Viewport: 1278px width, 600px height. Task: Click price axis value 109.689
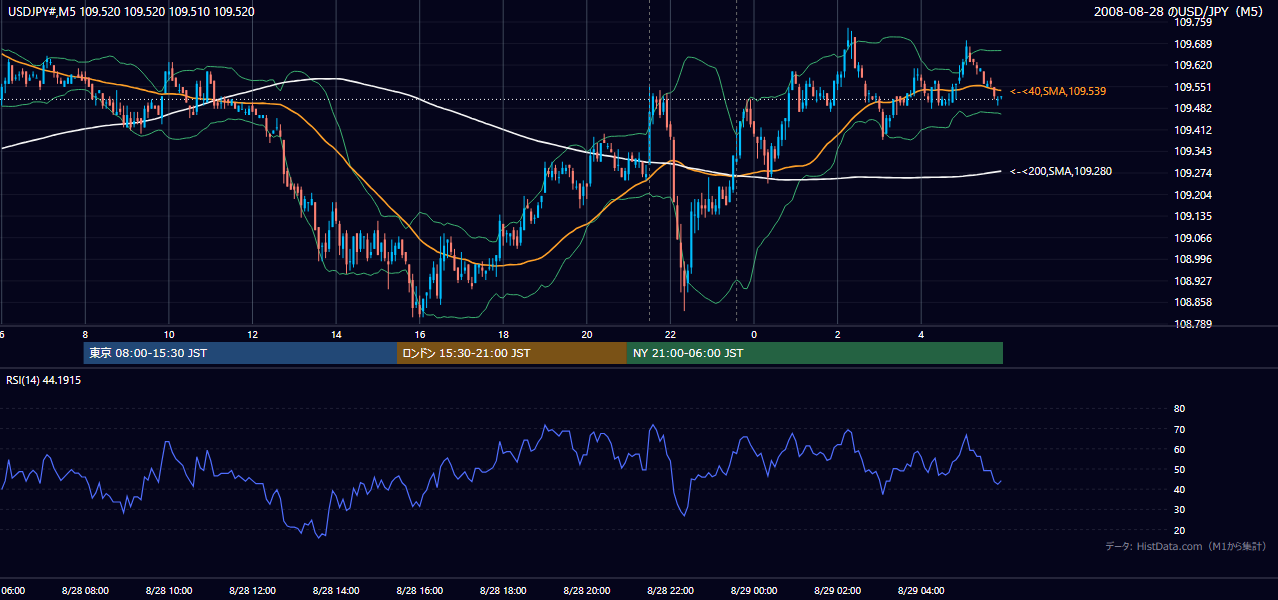pyautogui.click(x=1192, y=44)
